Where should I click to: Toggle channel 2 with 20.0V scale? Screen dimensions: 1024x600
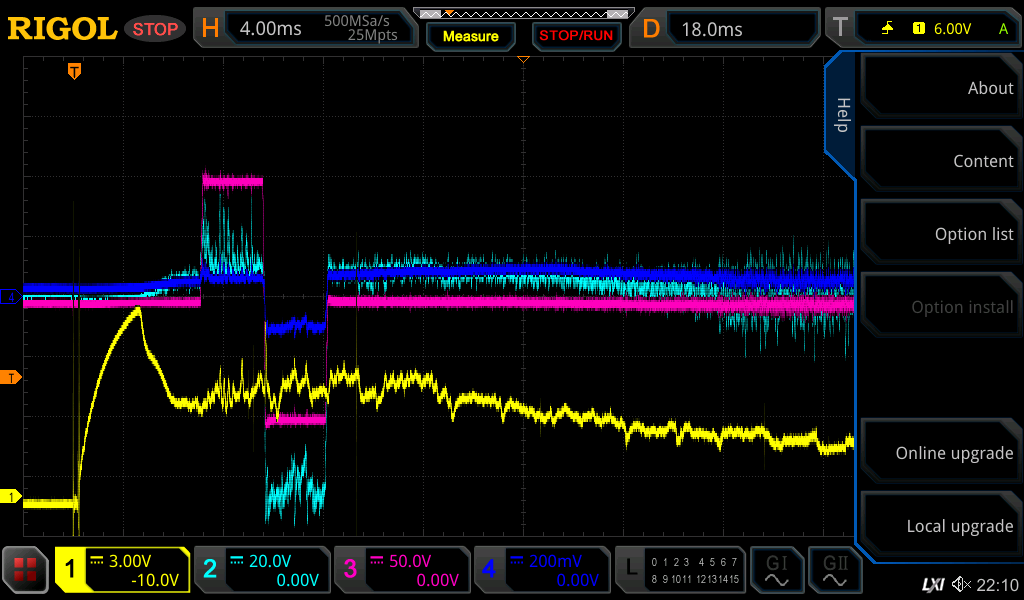coord(262,571)
